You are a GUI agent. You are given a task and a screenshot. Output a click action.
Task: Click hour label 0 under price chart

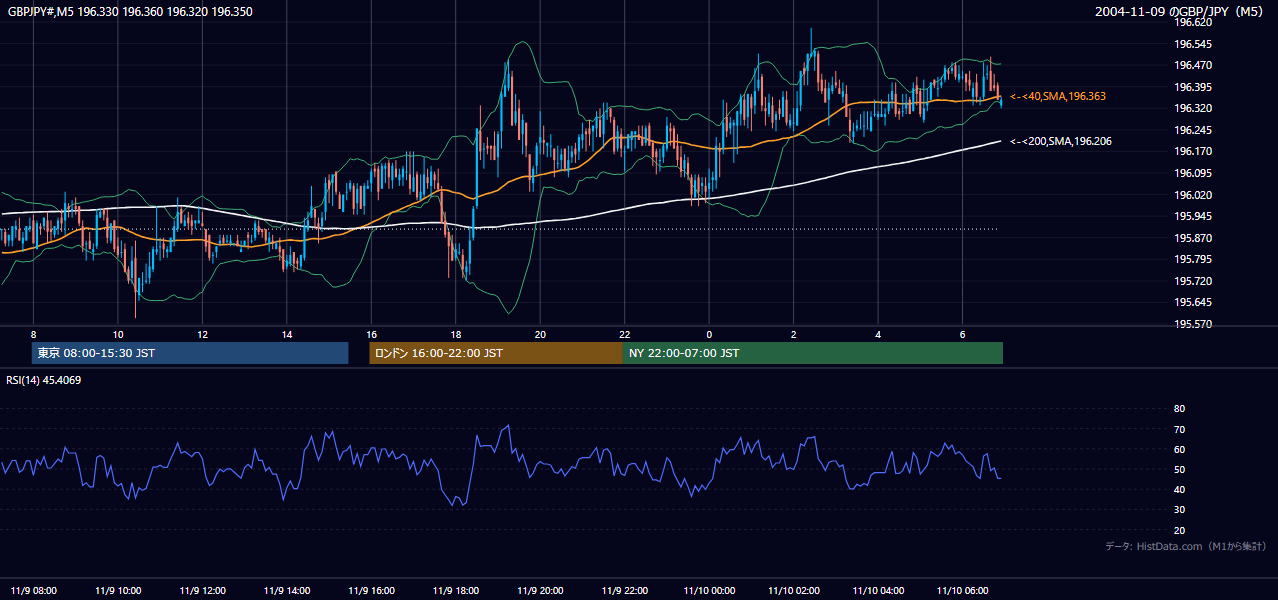(709, 334)
